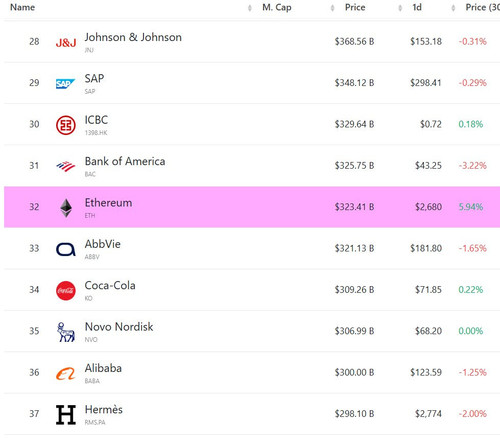The image size is (500, 438).
Task: Click the Alibaba orange logo
Action: click(66, 374)
